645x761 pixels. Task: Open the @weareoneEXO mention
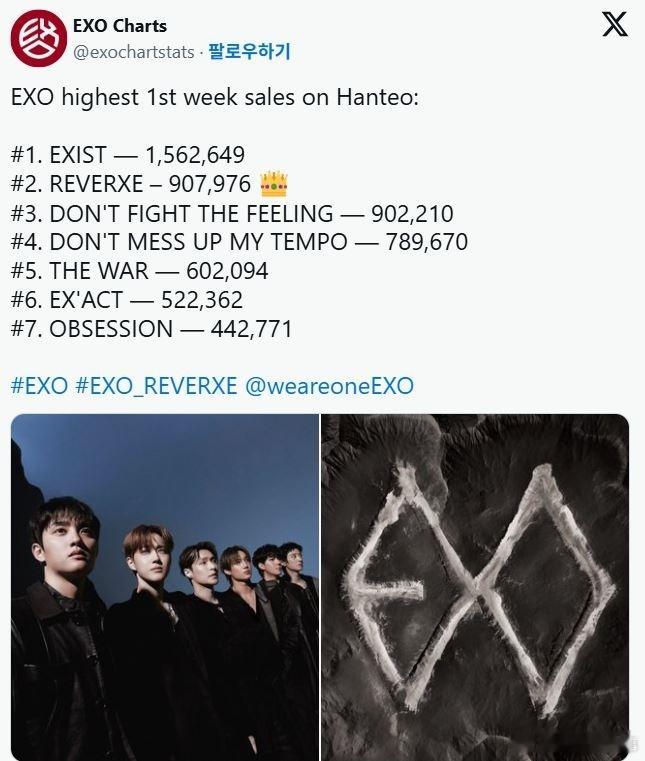point(330,386)
